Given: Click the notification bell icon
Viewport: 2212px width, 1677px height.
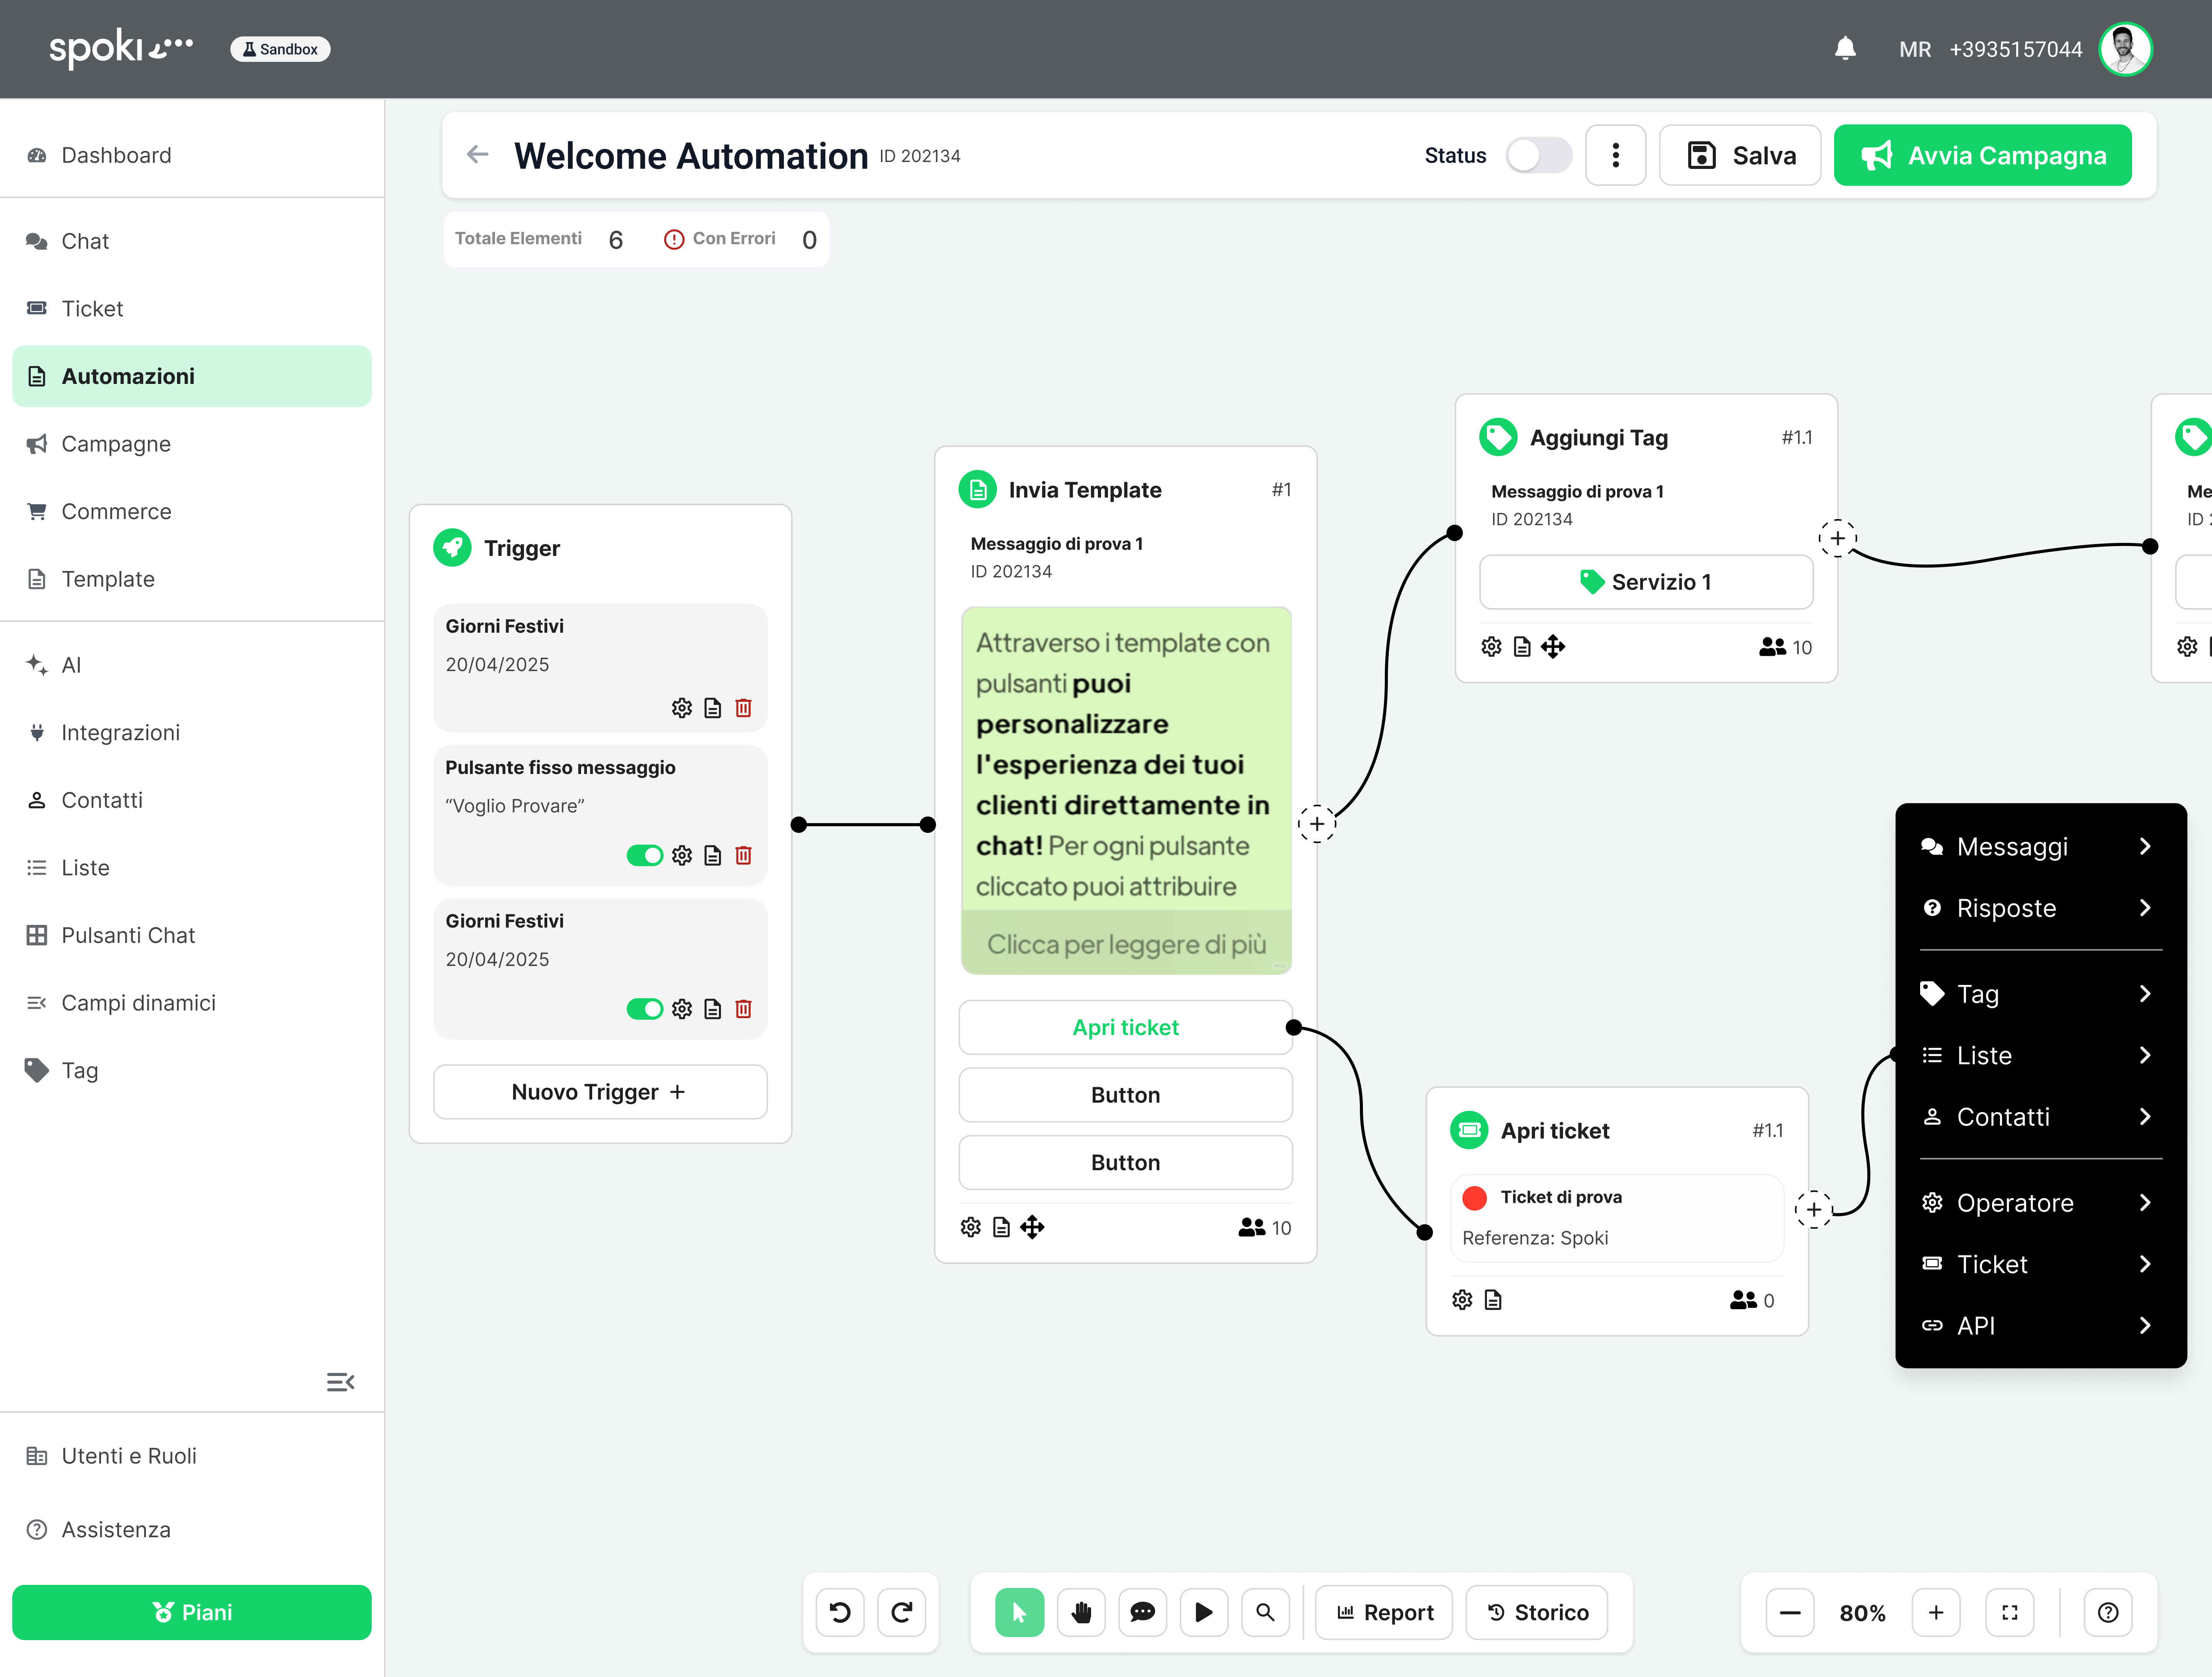Looking at the screenshot, I should (x=1845, y=48).
